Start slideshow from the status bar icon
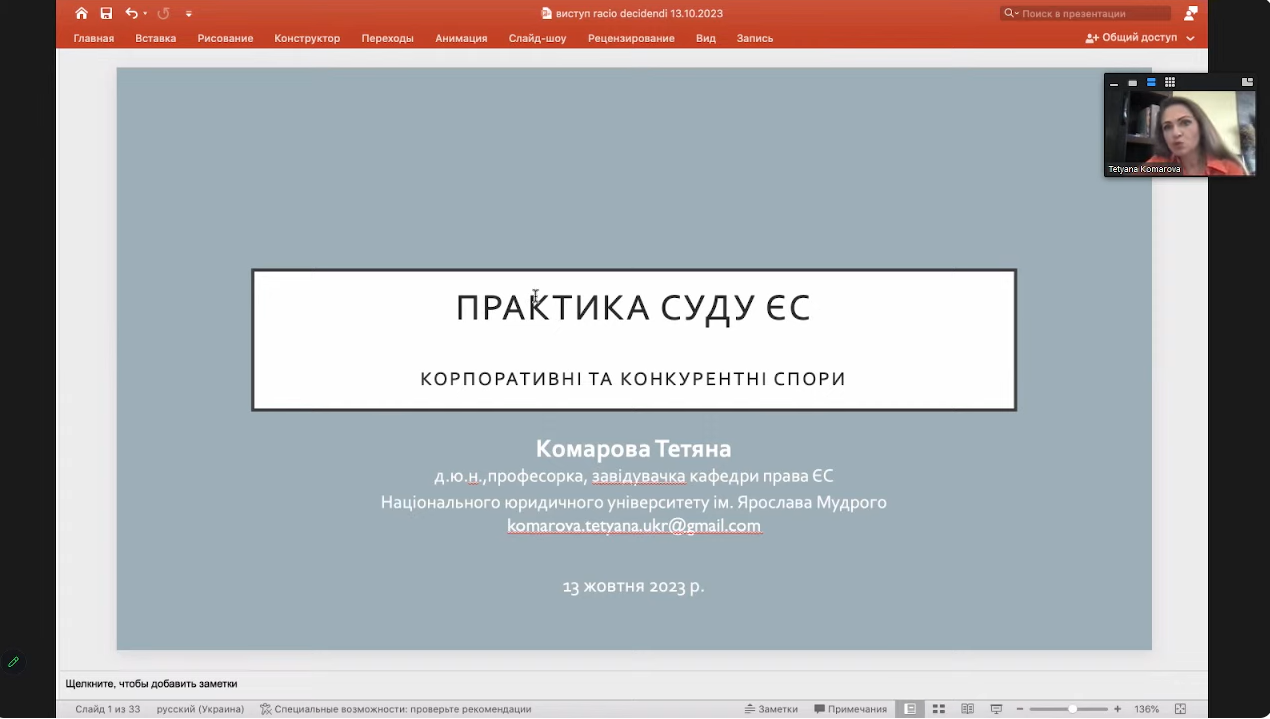This screenshot has height=719, width=1270. pyautogui.click(x=996, y=709)
